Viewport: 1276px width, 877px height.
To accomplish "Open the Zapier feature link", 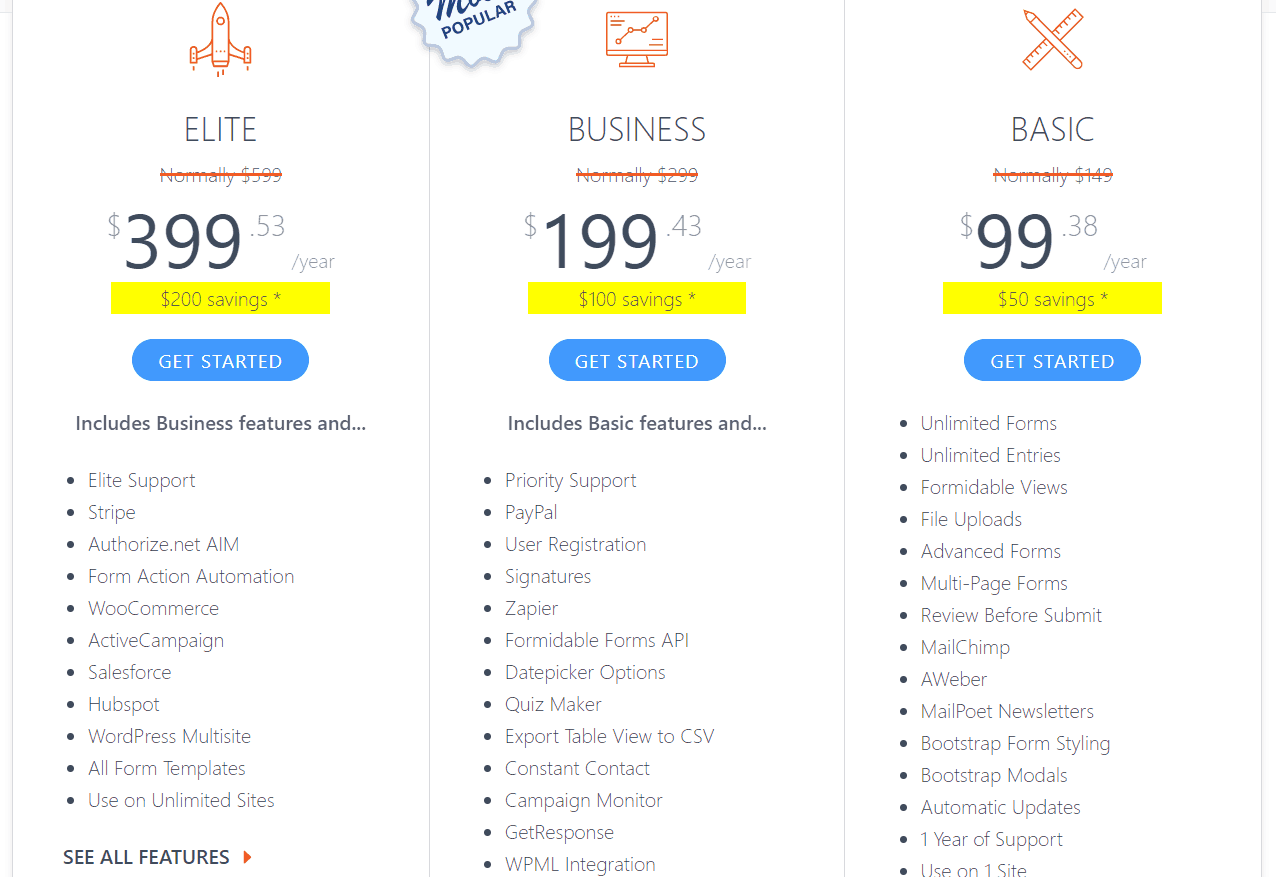I will [531, 608].
